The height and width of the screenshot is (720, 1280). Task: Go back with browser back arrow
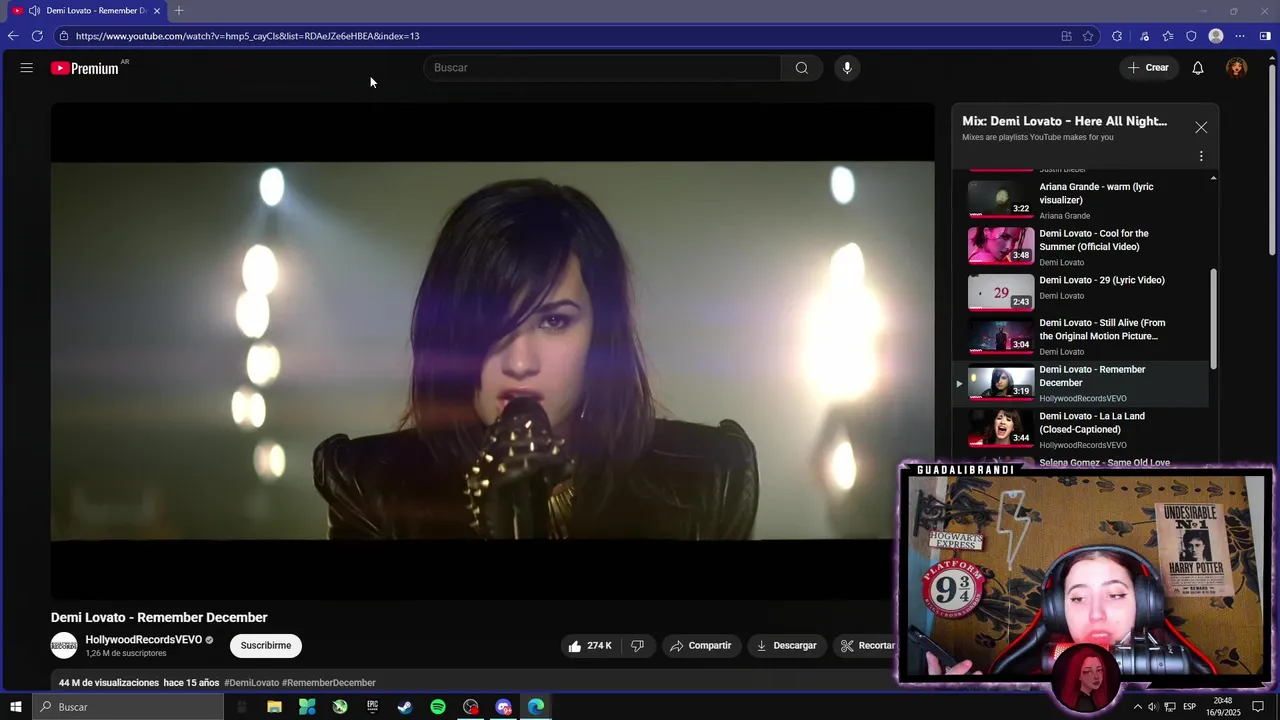tap(13, 36)
